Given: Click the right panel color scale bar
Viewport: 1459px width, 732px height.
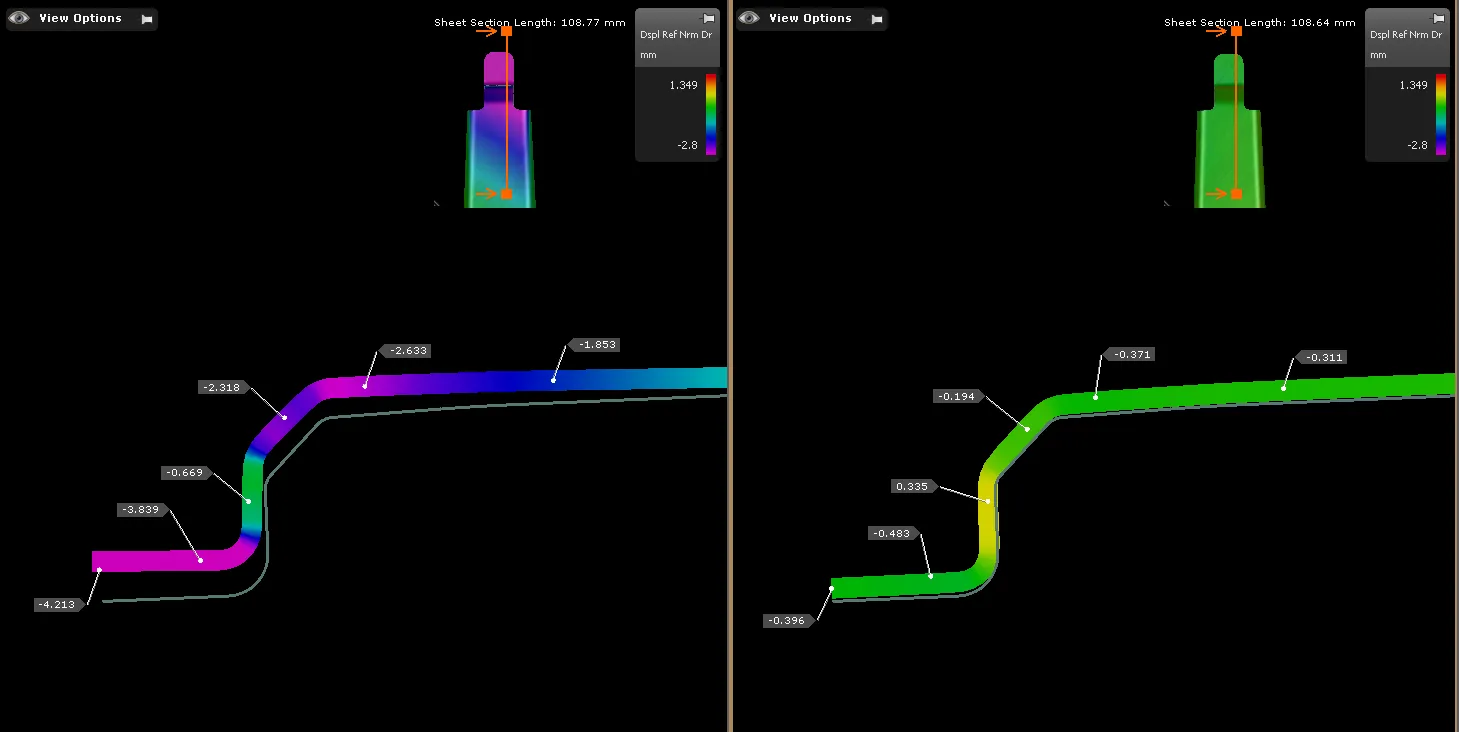Looking at the screenshot, I should (x=1440, y=115).
